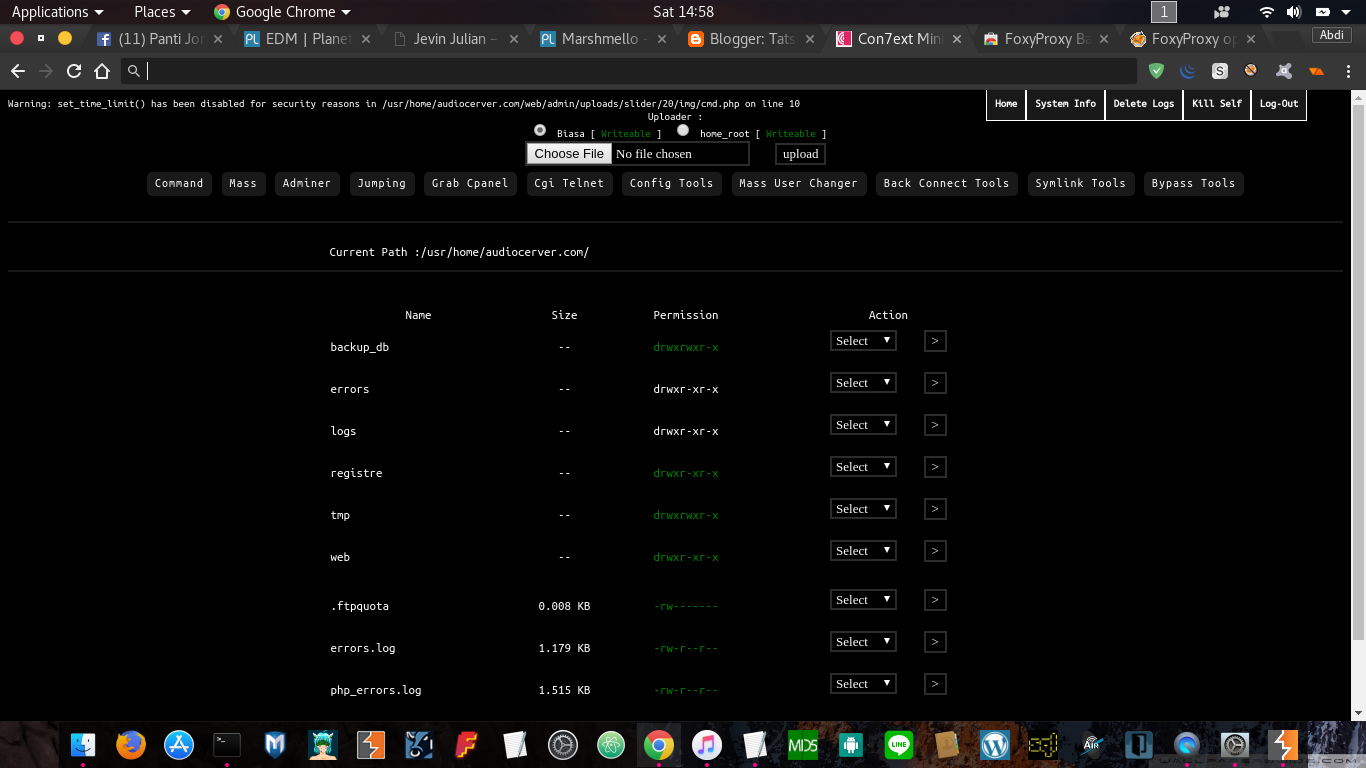Open the Select dropdown for php_errors.log
This screenshot has height=768, width=1366.
coord(863,684)
